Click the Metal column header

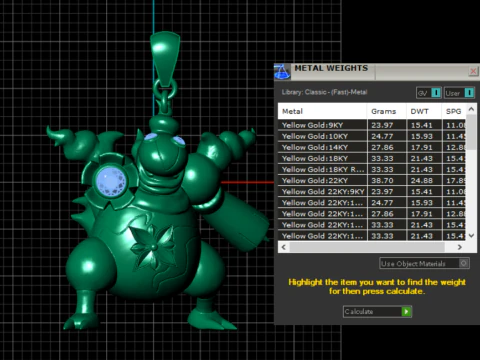coord(322,111)
